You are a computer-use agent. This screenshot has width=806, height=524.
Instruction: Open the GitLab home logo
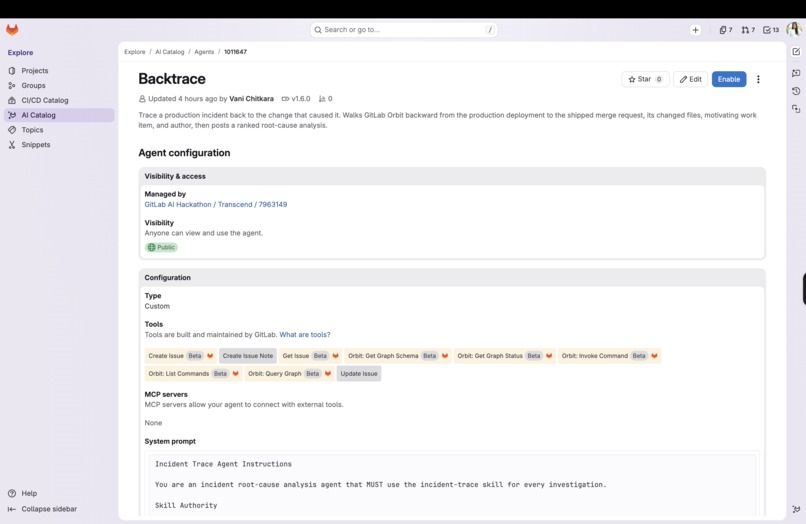[x=12, y=30]
